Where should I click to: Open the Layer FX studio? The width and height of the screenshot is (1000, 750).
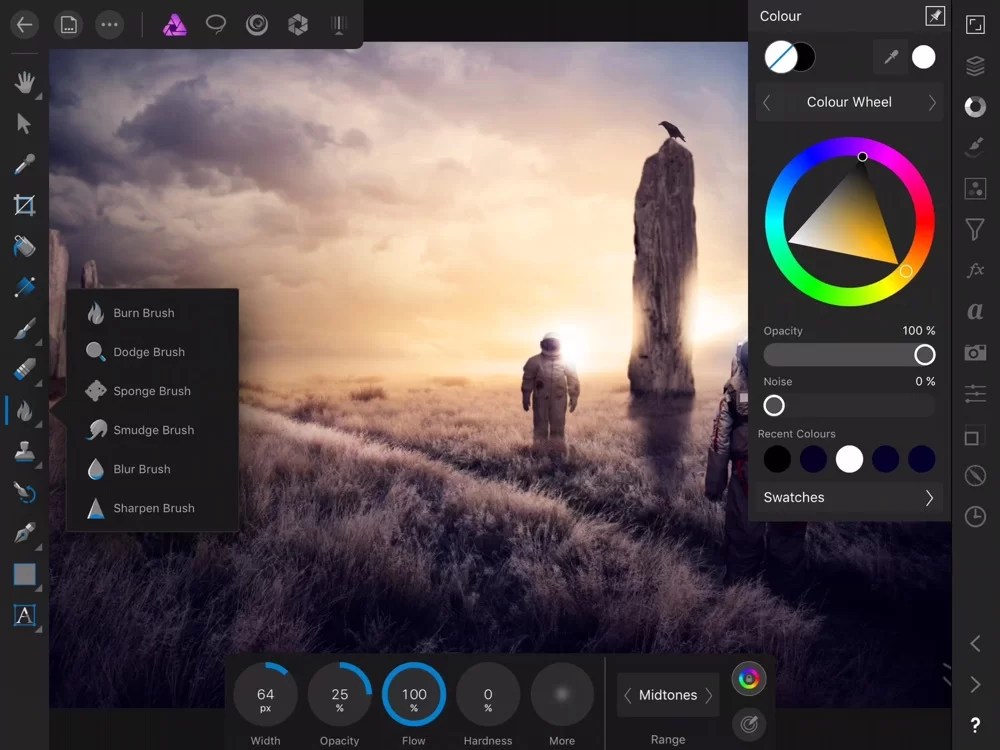[x=975, y=270]
